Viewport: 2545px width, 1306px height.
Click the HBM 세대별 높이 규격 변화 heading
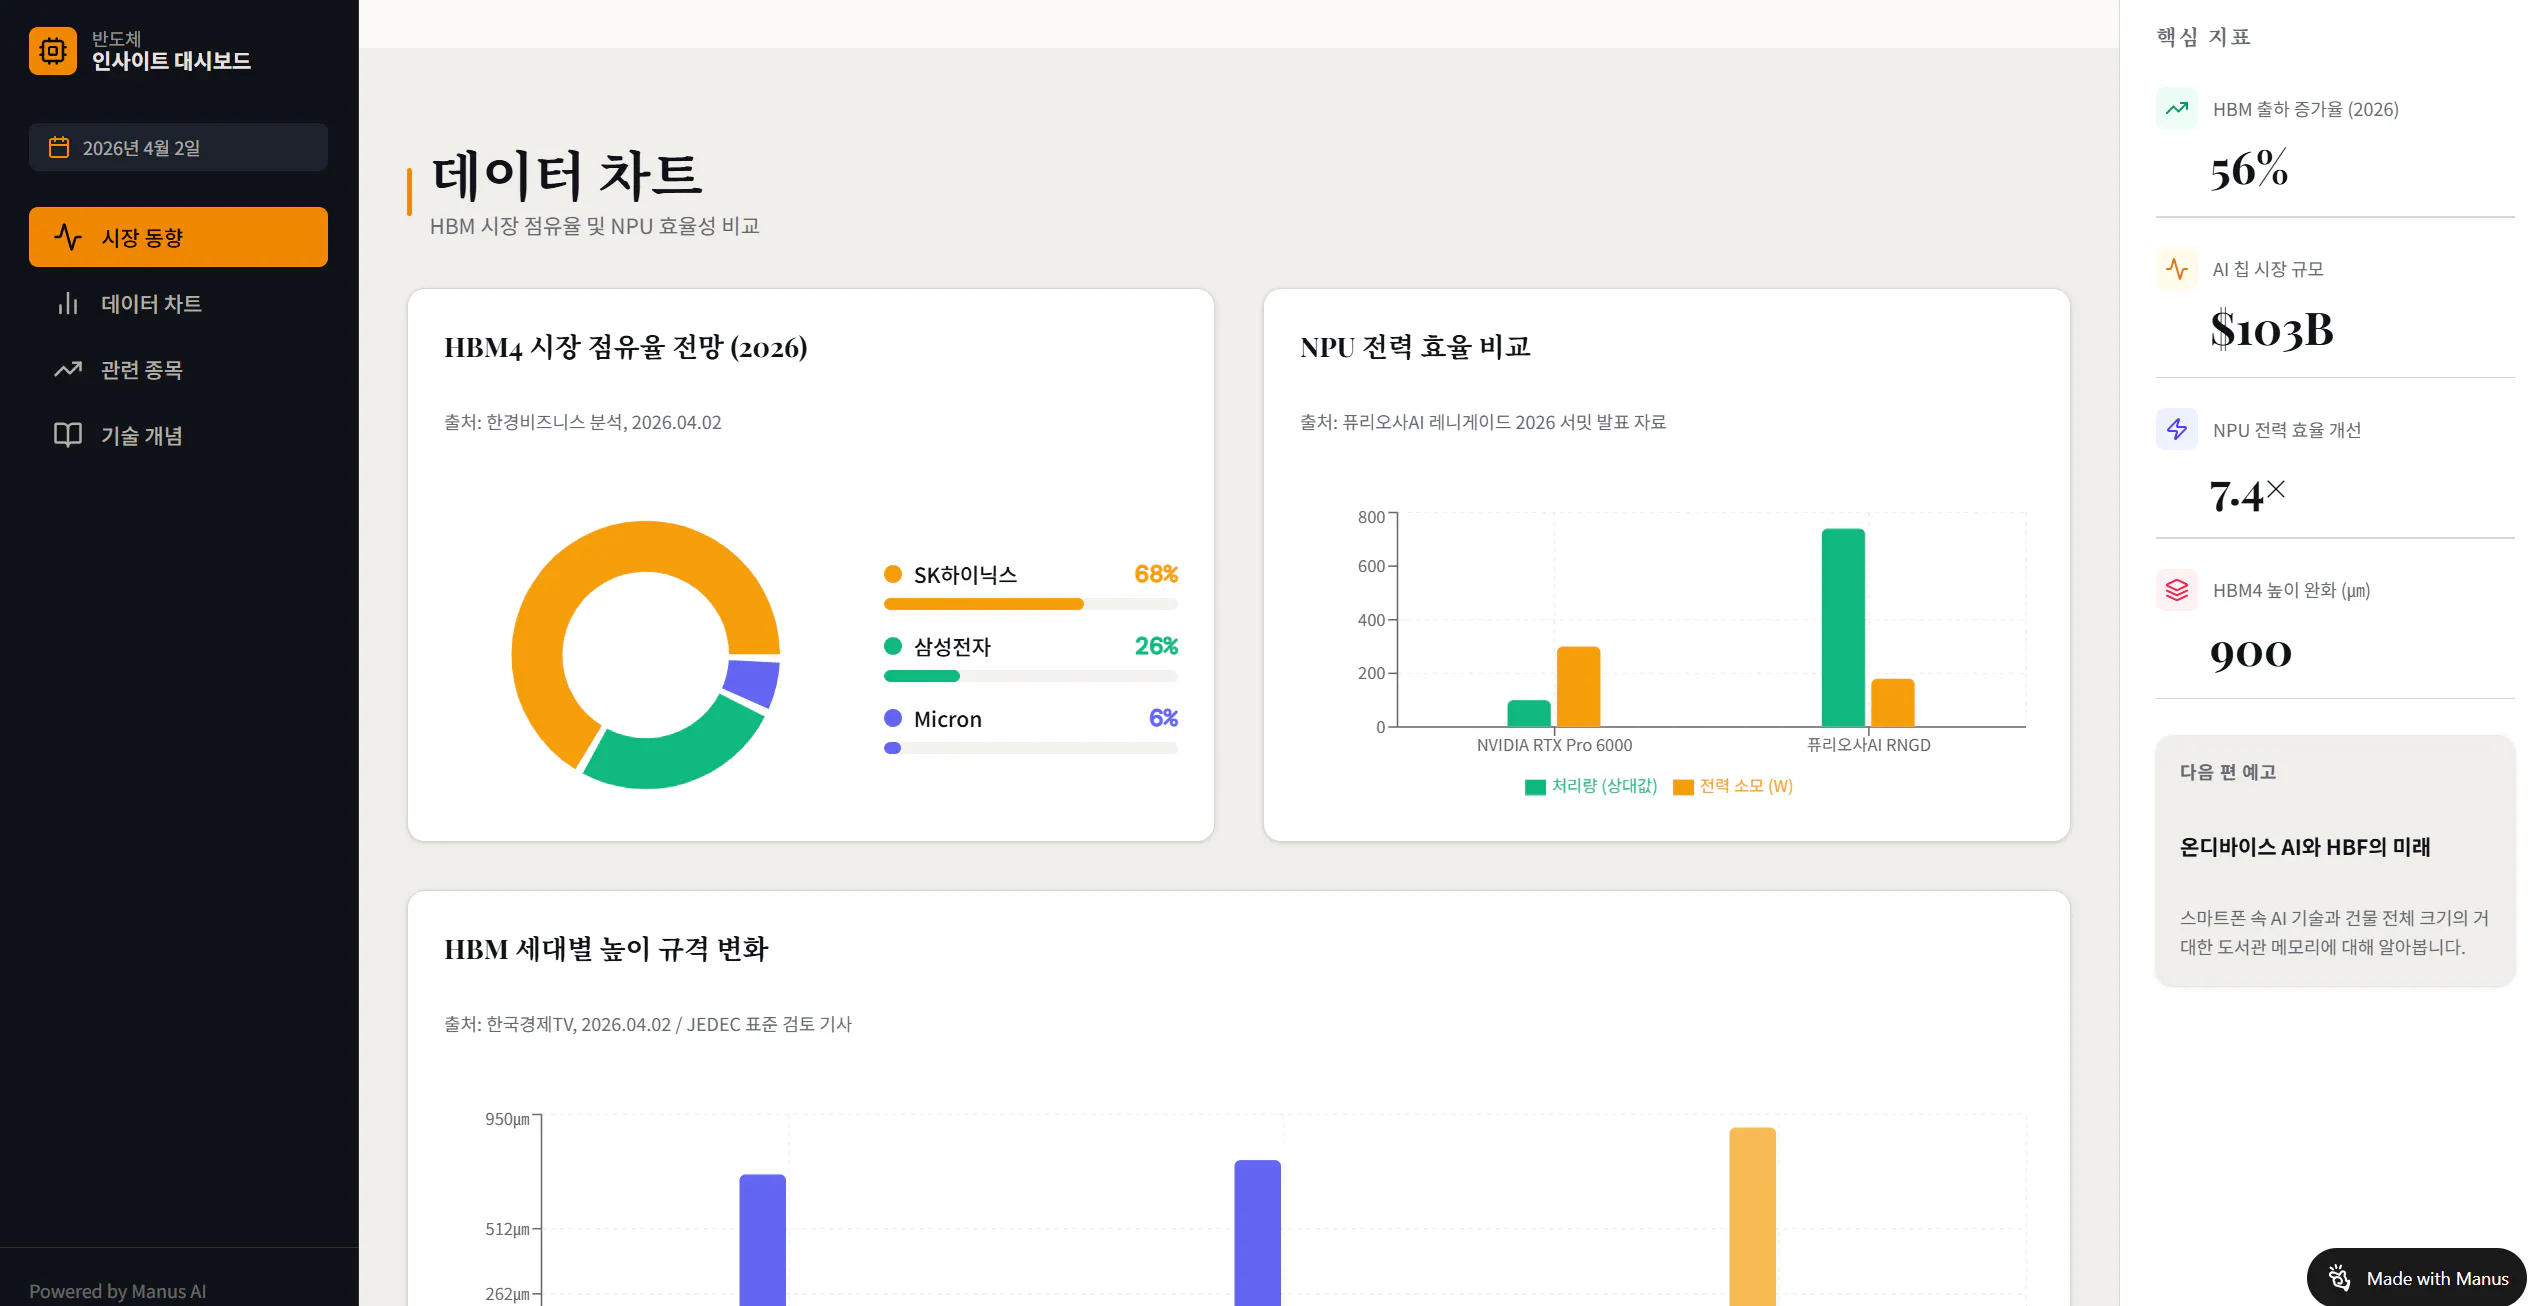click(x=606, y=949)
